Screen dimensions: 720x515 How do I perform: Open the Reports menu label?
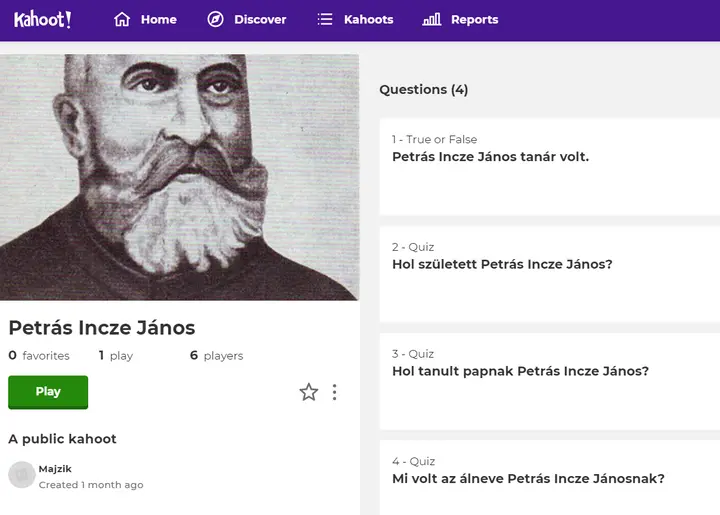point(474,19)
